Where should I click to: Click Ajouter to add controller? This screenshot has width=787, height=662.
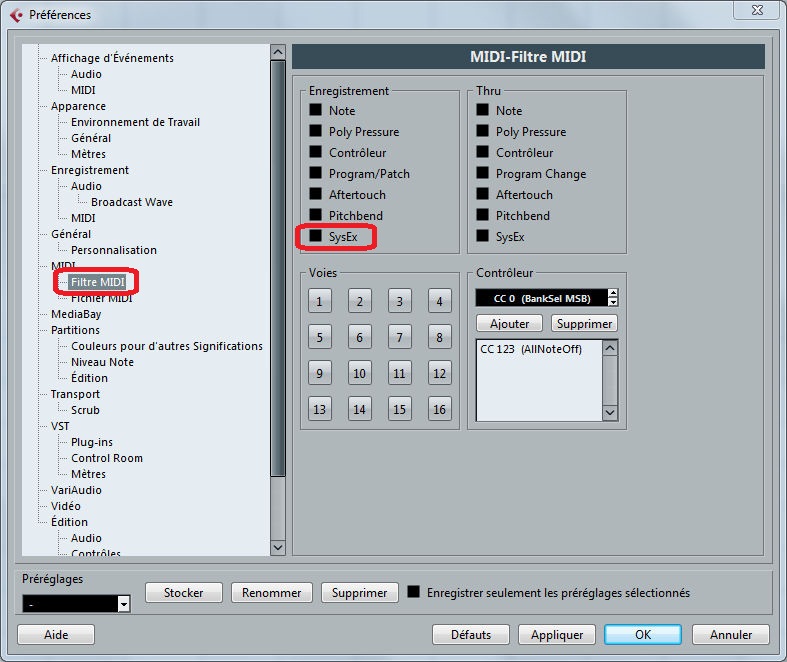pyautogui.click(x=509, y=324)
